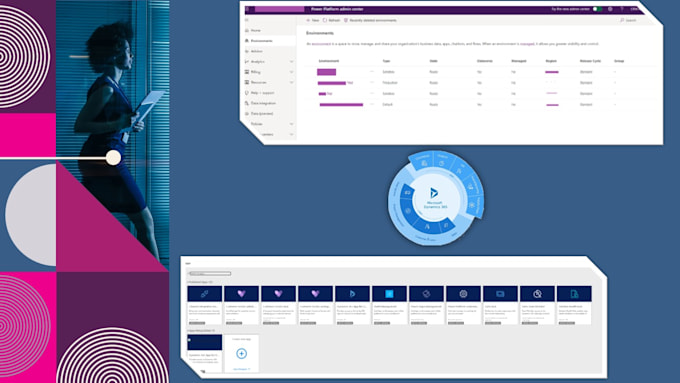Expand the Resources section chevron

click(291, 82)
